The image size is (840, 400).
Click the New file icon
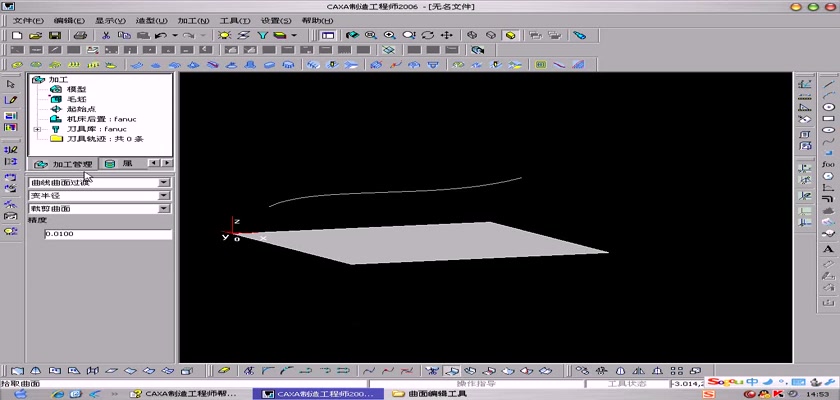pos(17,35)
